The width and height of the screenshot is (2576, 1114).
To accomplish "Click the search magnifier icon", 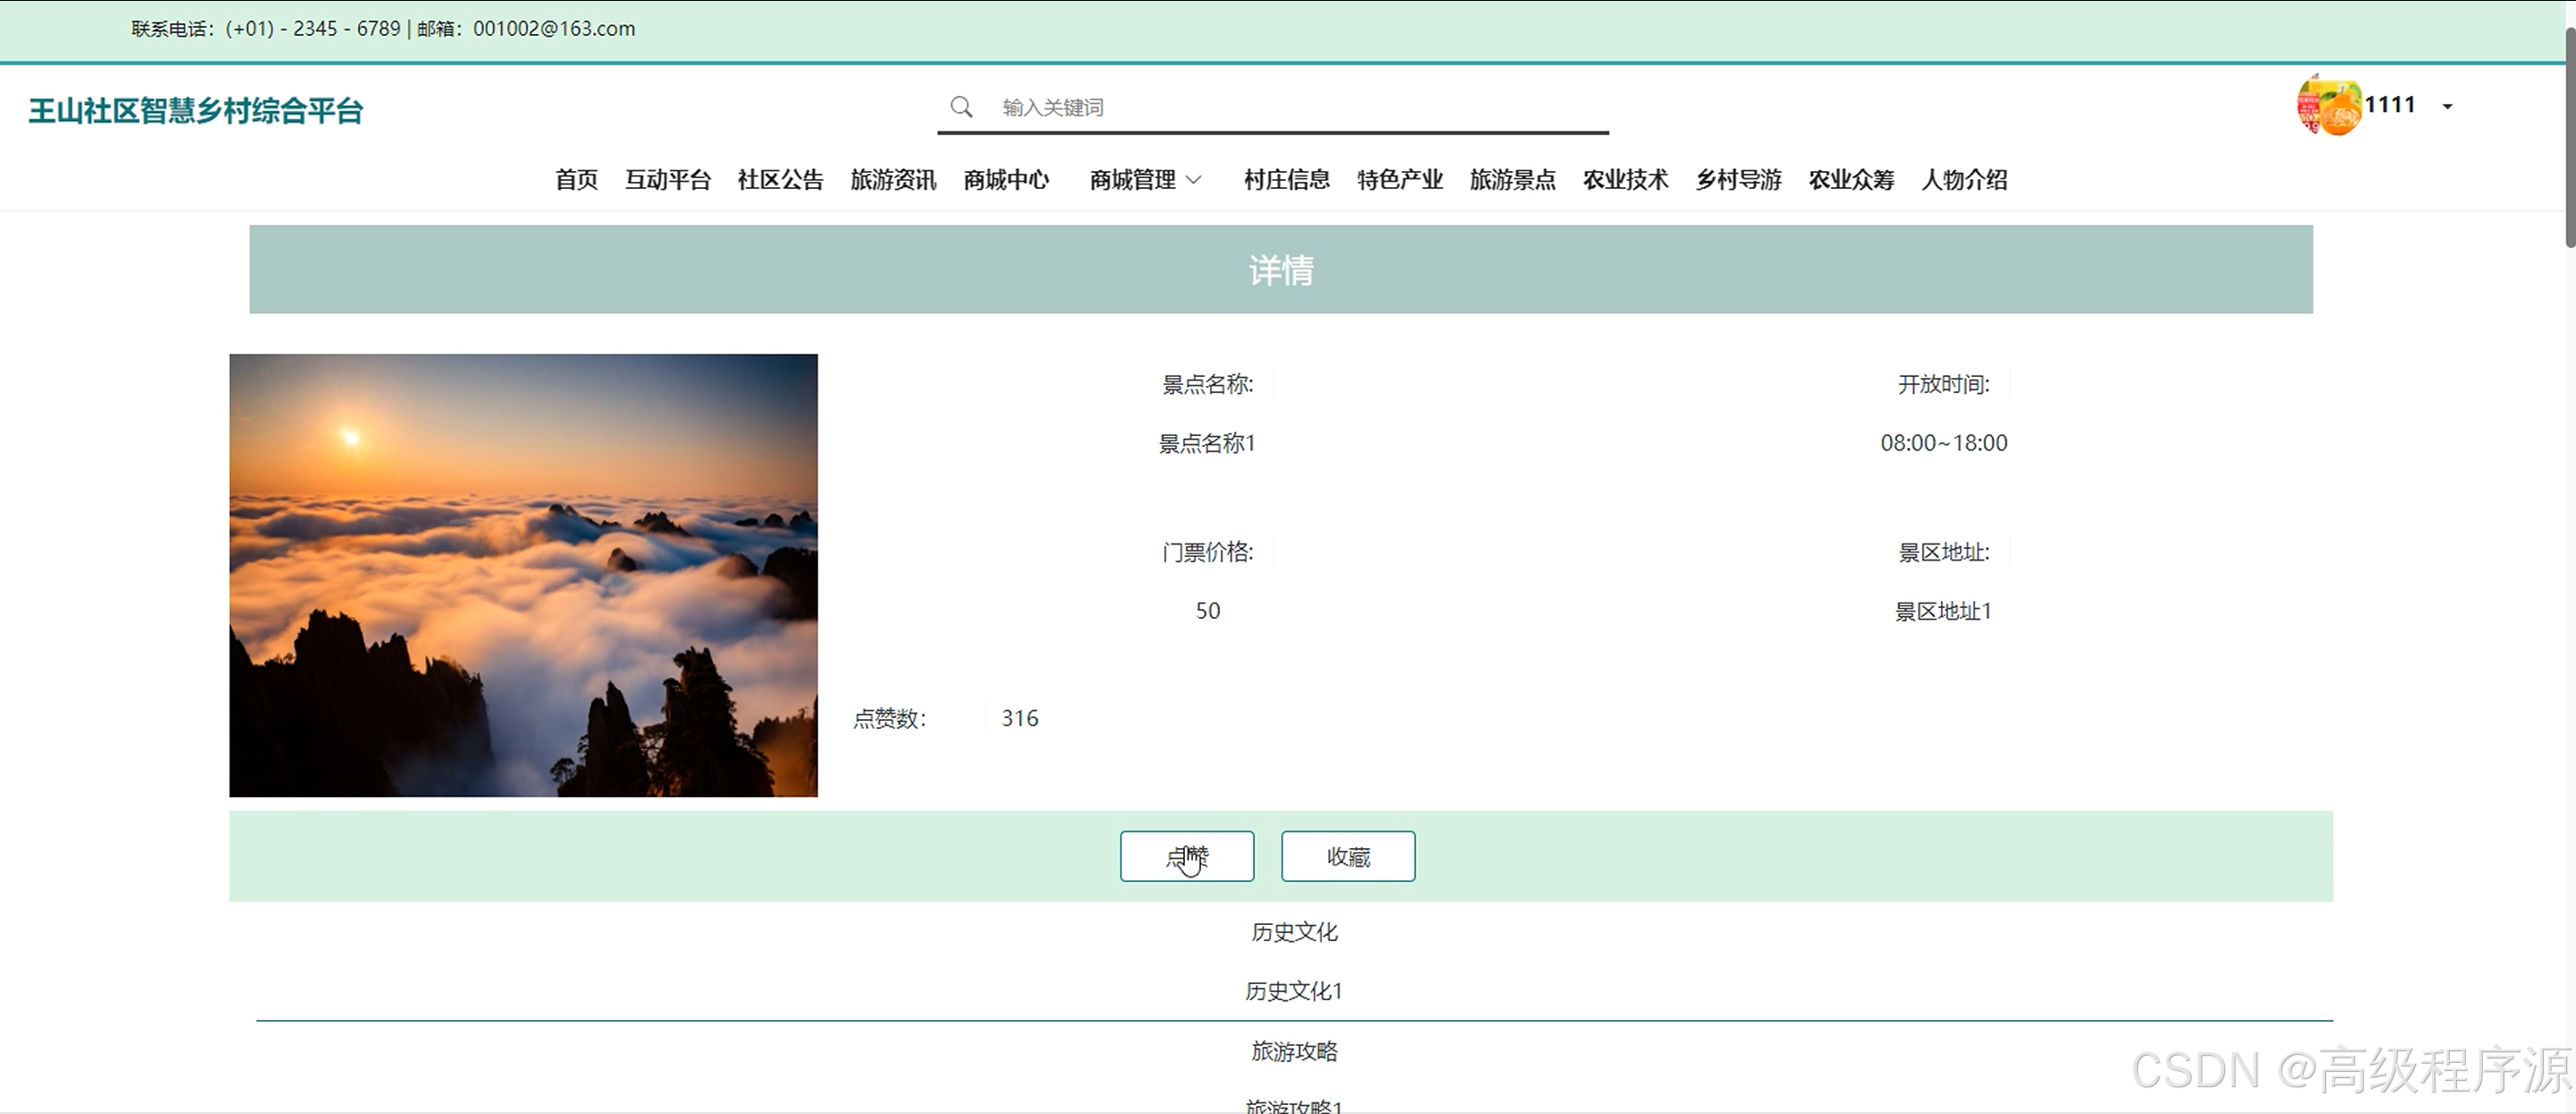I will pos(961,107).
